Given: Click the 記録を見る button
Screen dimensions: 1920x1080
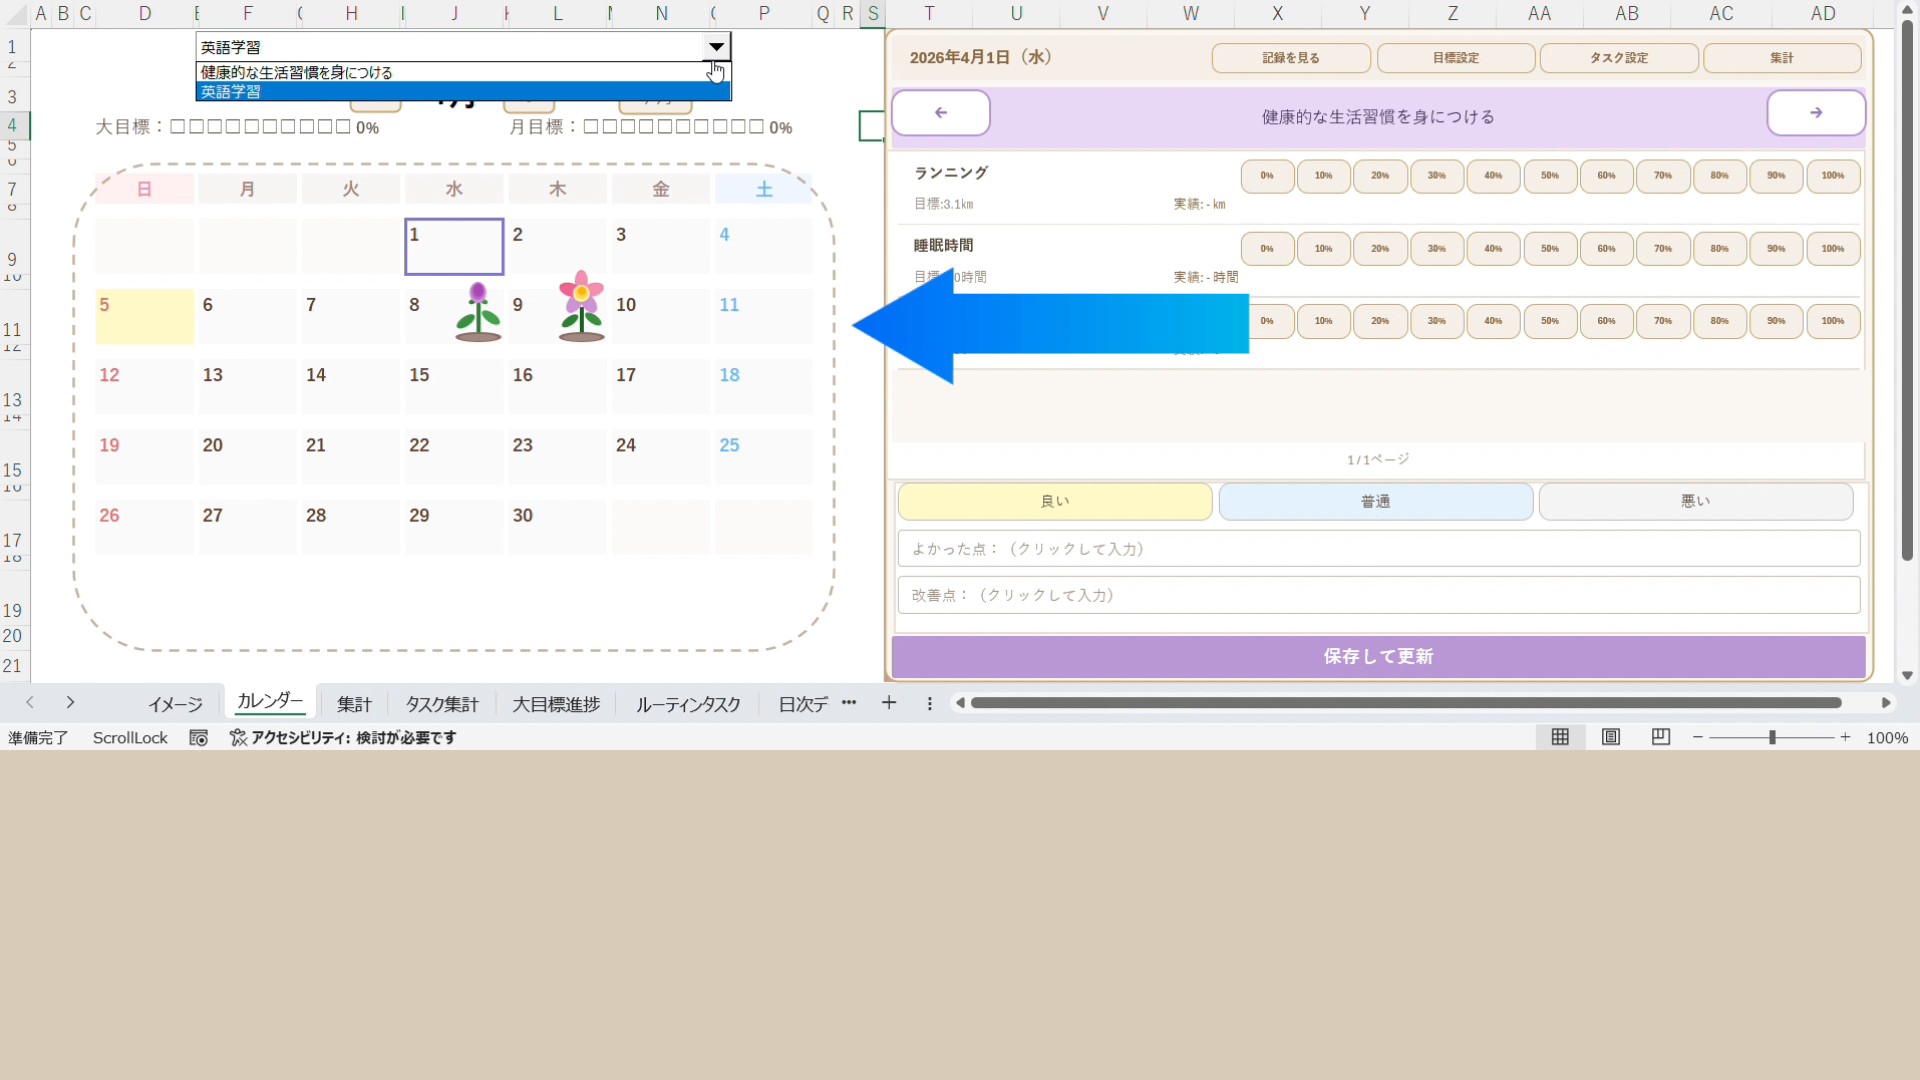Looking at the screenshot, I should 1290,58.
